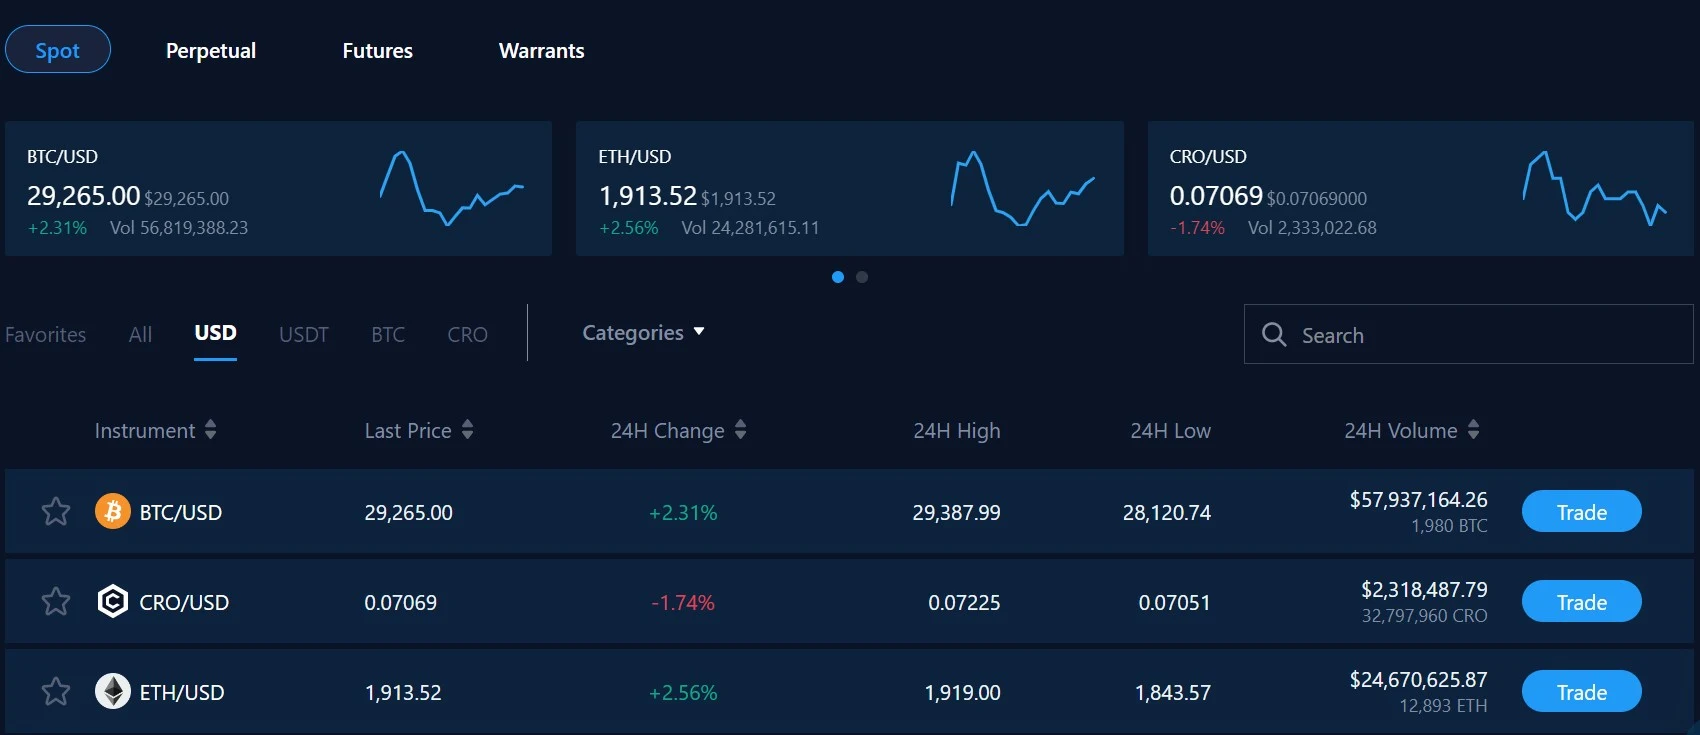This screenshot has height=735, width=1700.
Task: Select the All markets filter
Action: 140,334
